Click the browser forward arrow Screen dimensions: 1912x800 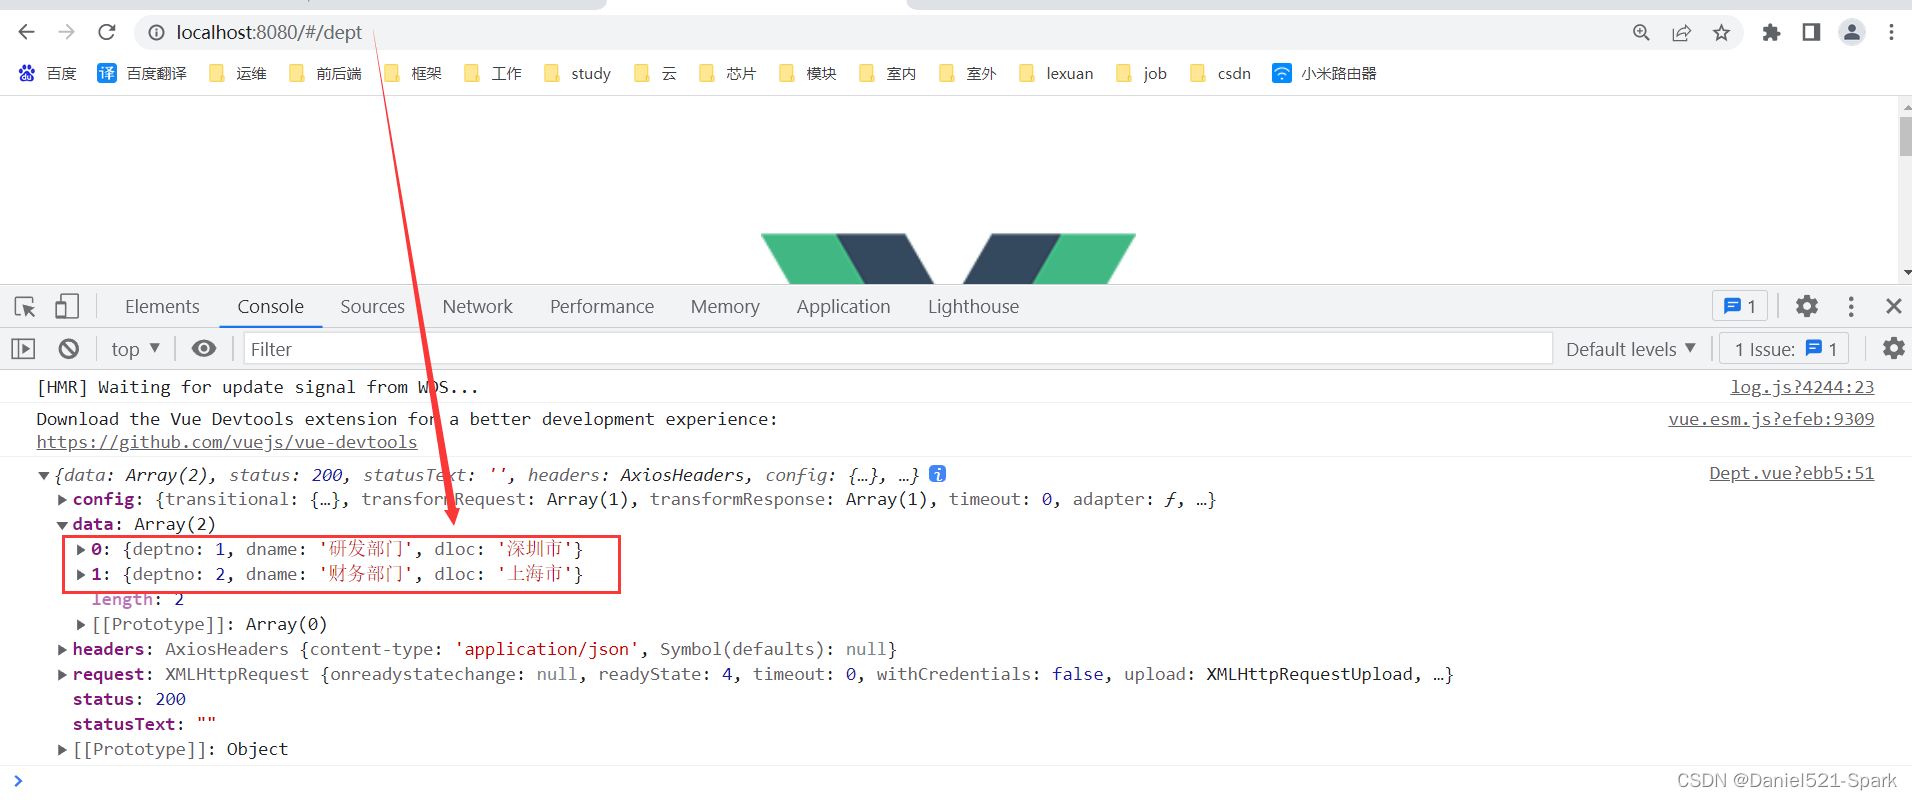coord(67,32)
